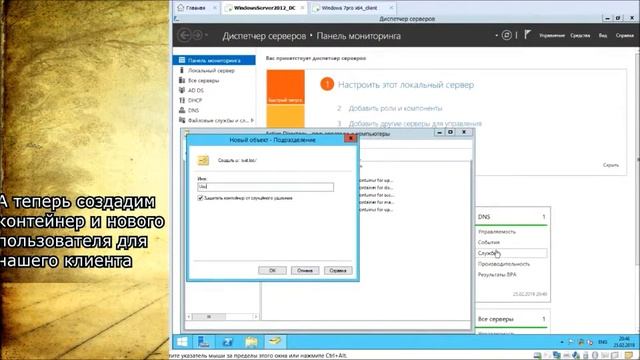Screen dimensions: 640x360
Task: Click Добавить другие серверы для управления link
Action: (x=415, y=123)
